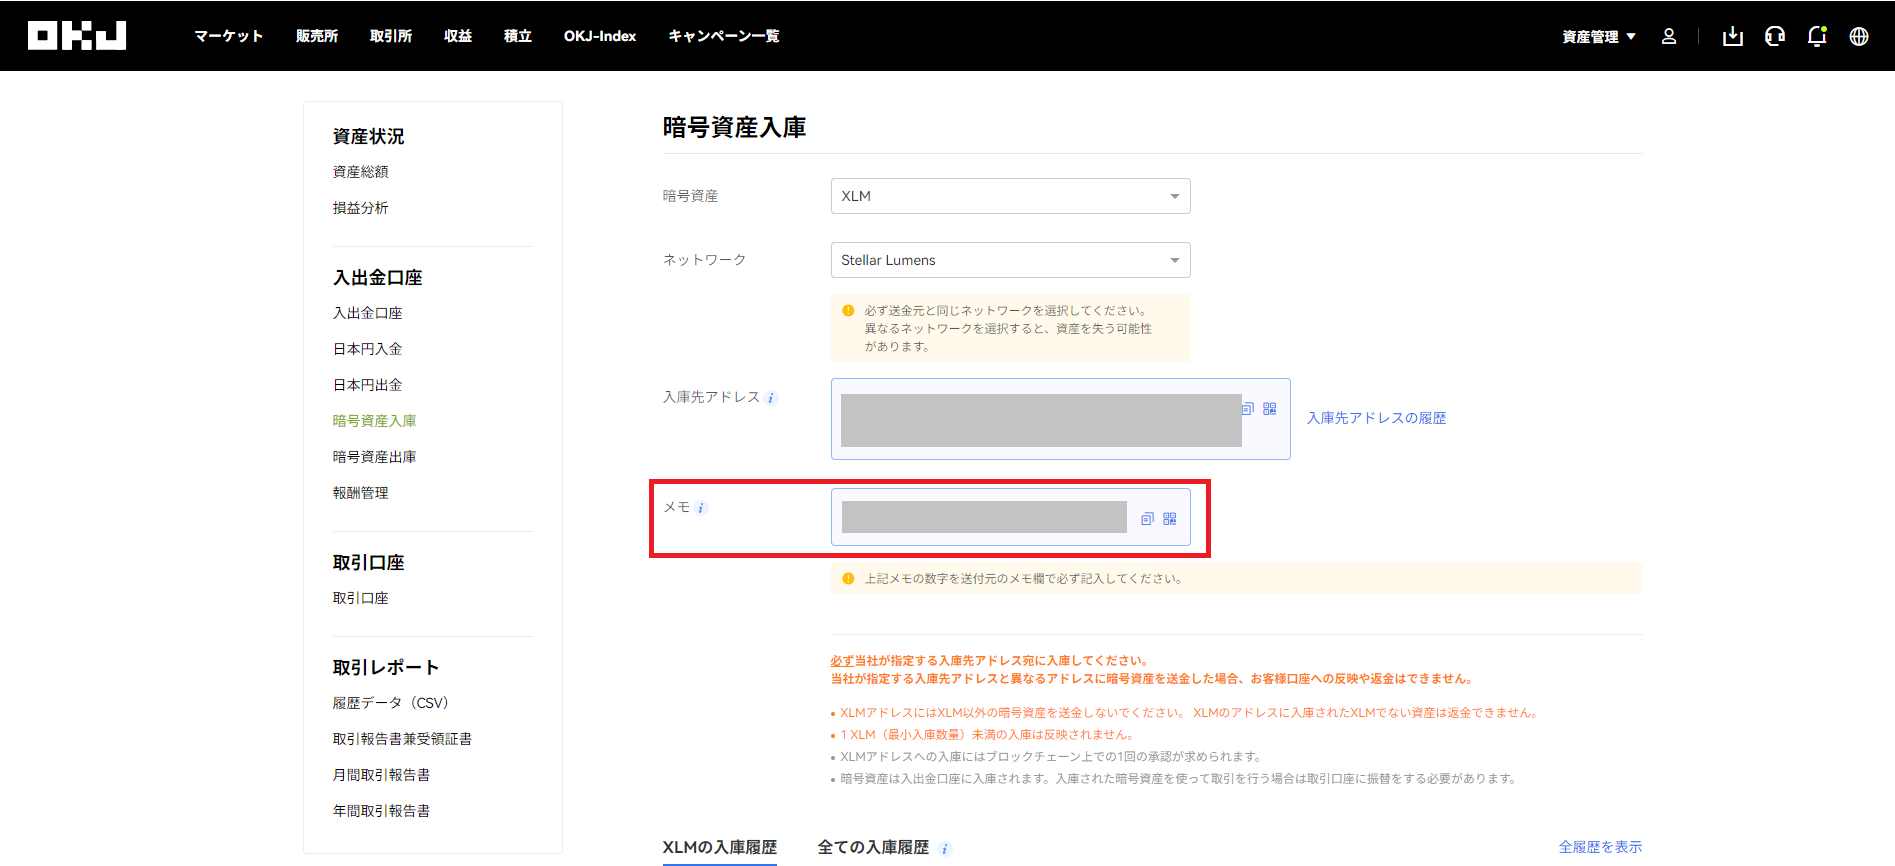This screenshot has height=866, width=1895.
Task: Click info icon next to 入庫先アドレス
Action: tap(771, 398)
